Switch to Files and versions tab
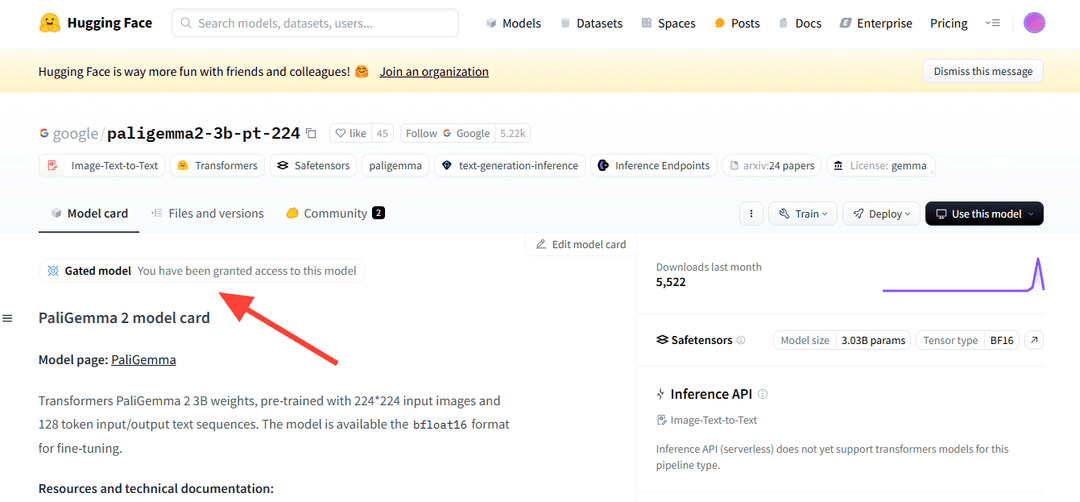Image resolution: width=1080 pixels, height=502 pixels. [207, 213]
